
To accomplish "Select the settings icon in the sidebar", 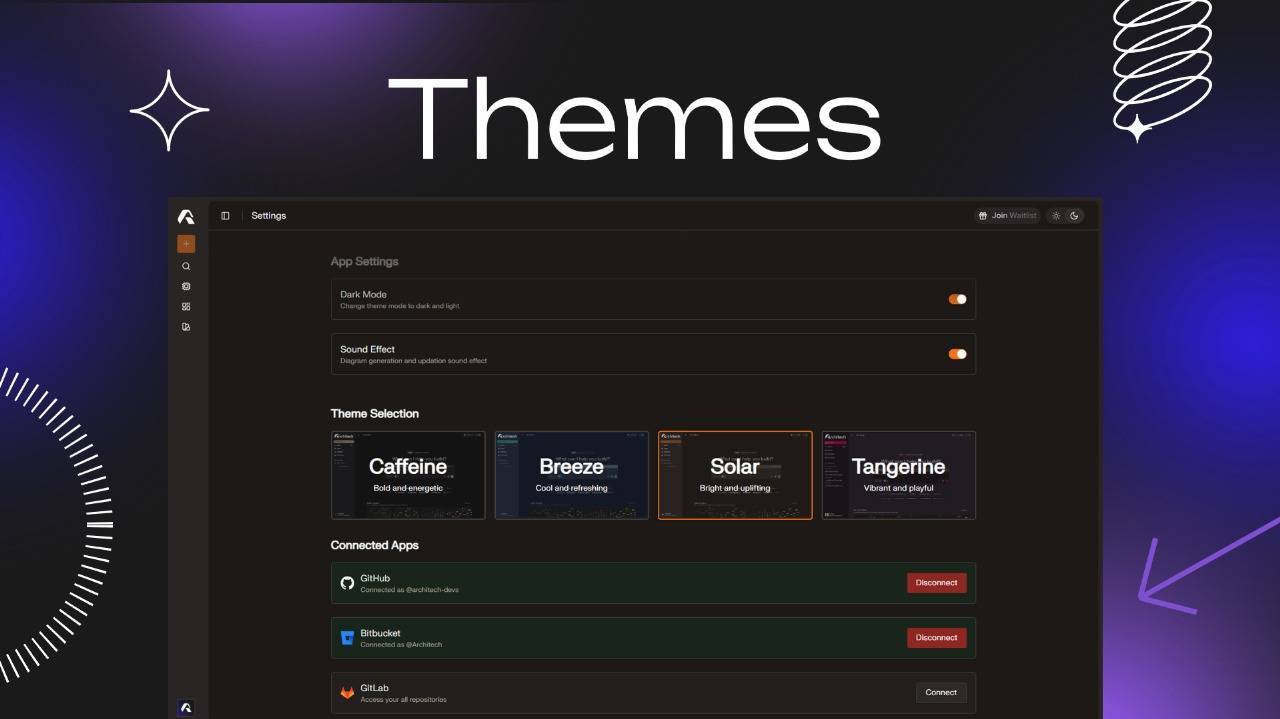I will tap(186, 286).
